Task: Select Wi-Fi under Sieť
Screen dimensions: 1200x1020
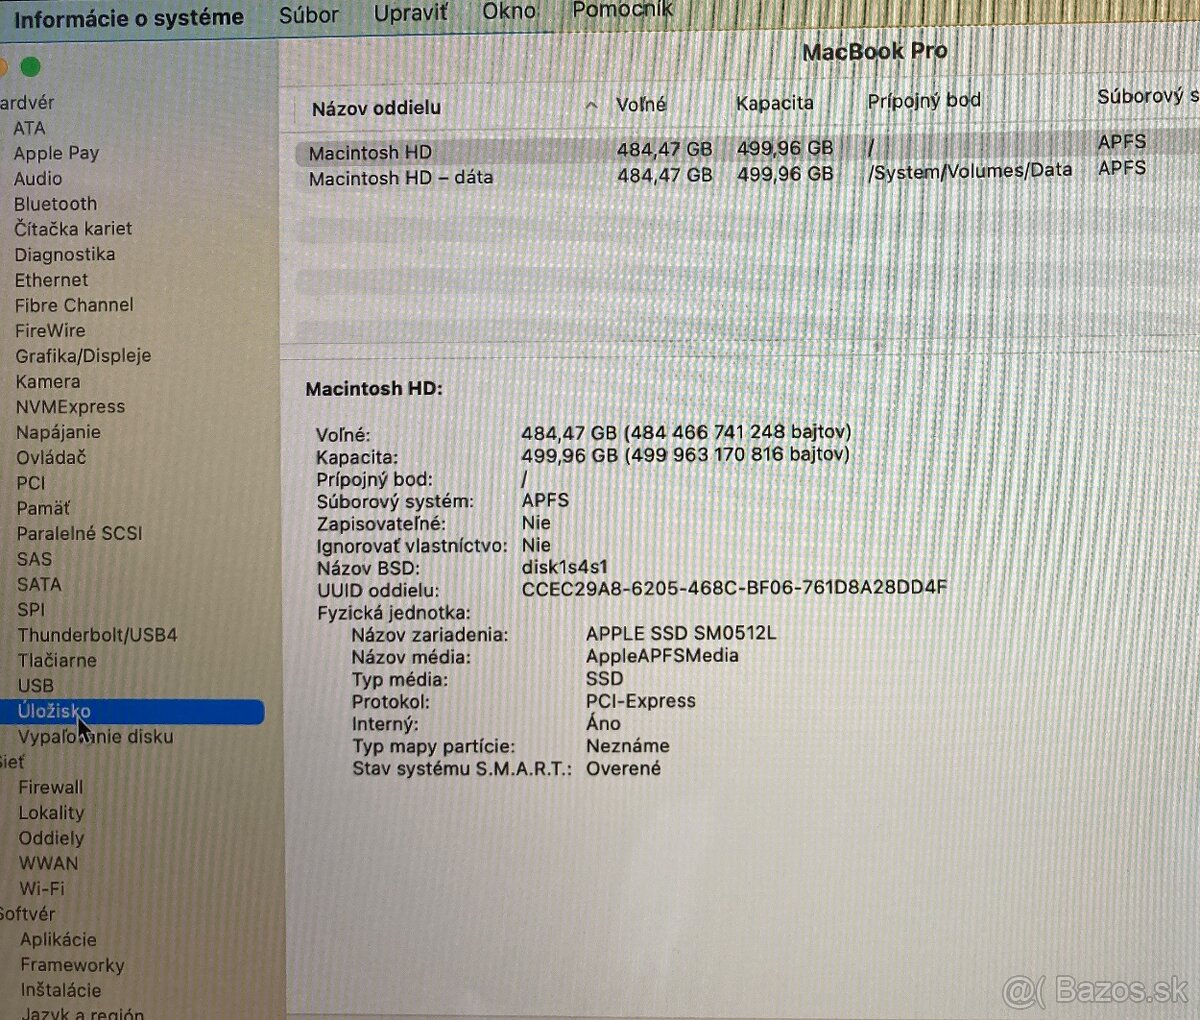Action: tap(42, 888)
